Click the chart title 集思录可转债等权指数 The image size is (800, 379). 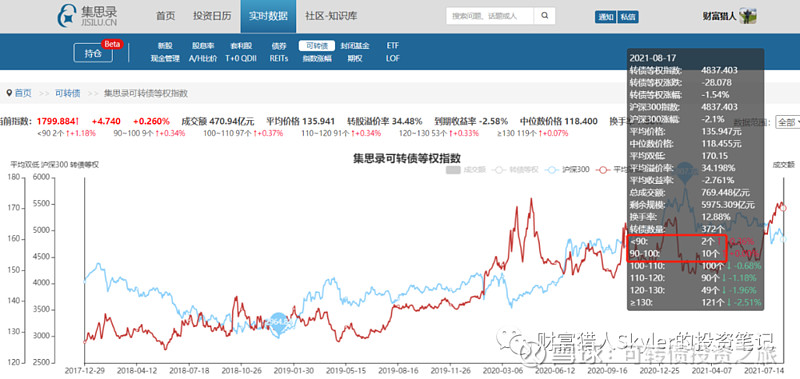coord(407,158)
